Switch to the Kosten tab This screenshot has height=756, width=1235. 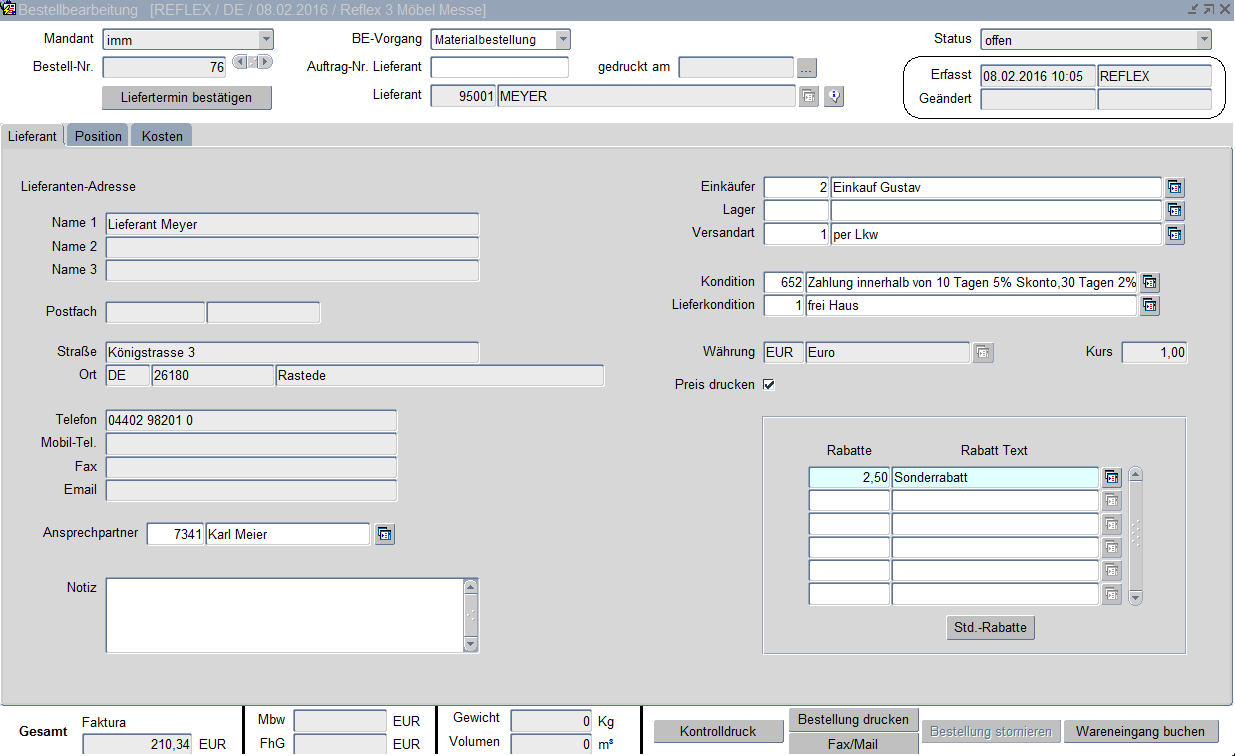[x=162, y=136]
